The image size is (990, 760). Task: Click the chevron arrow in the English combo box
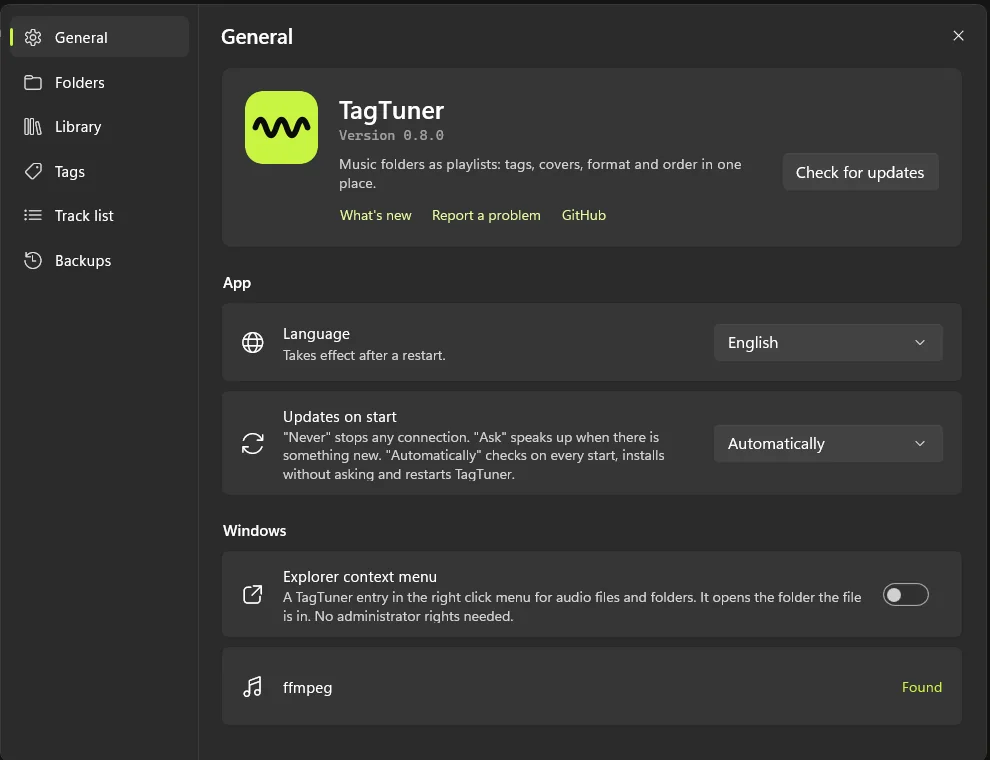(920, 343)
